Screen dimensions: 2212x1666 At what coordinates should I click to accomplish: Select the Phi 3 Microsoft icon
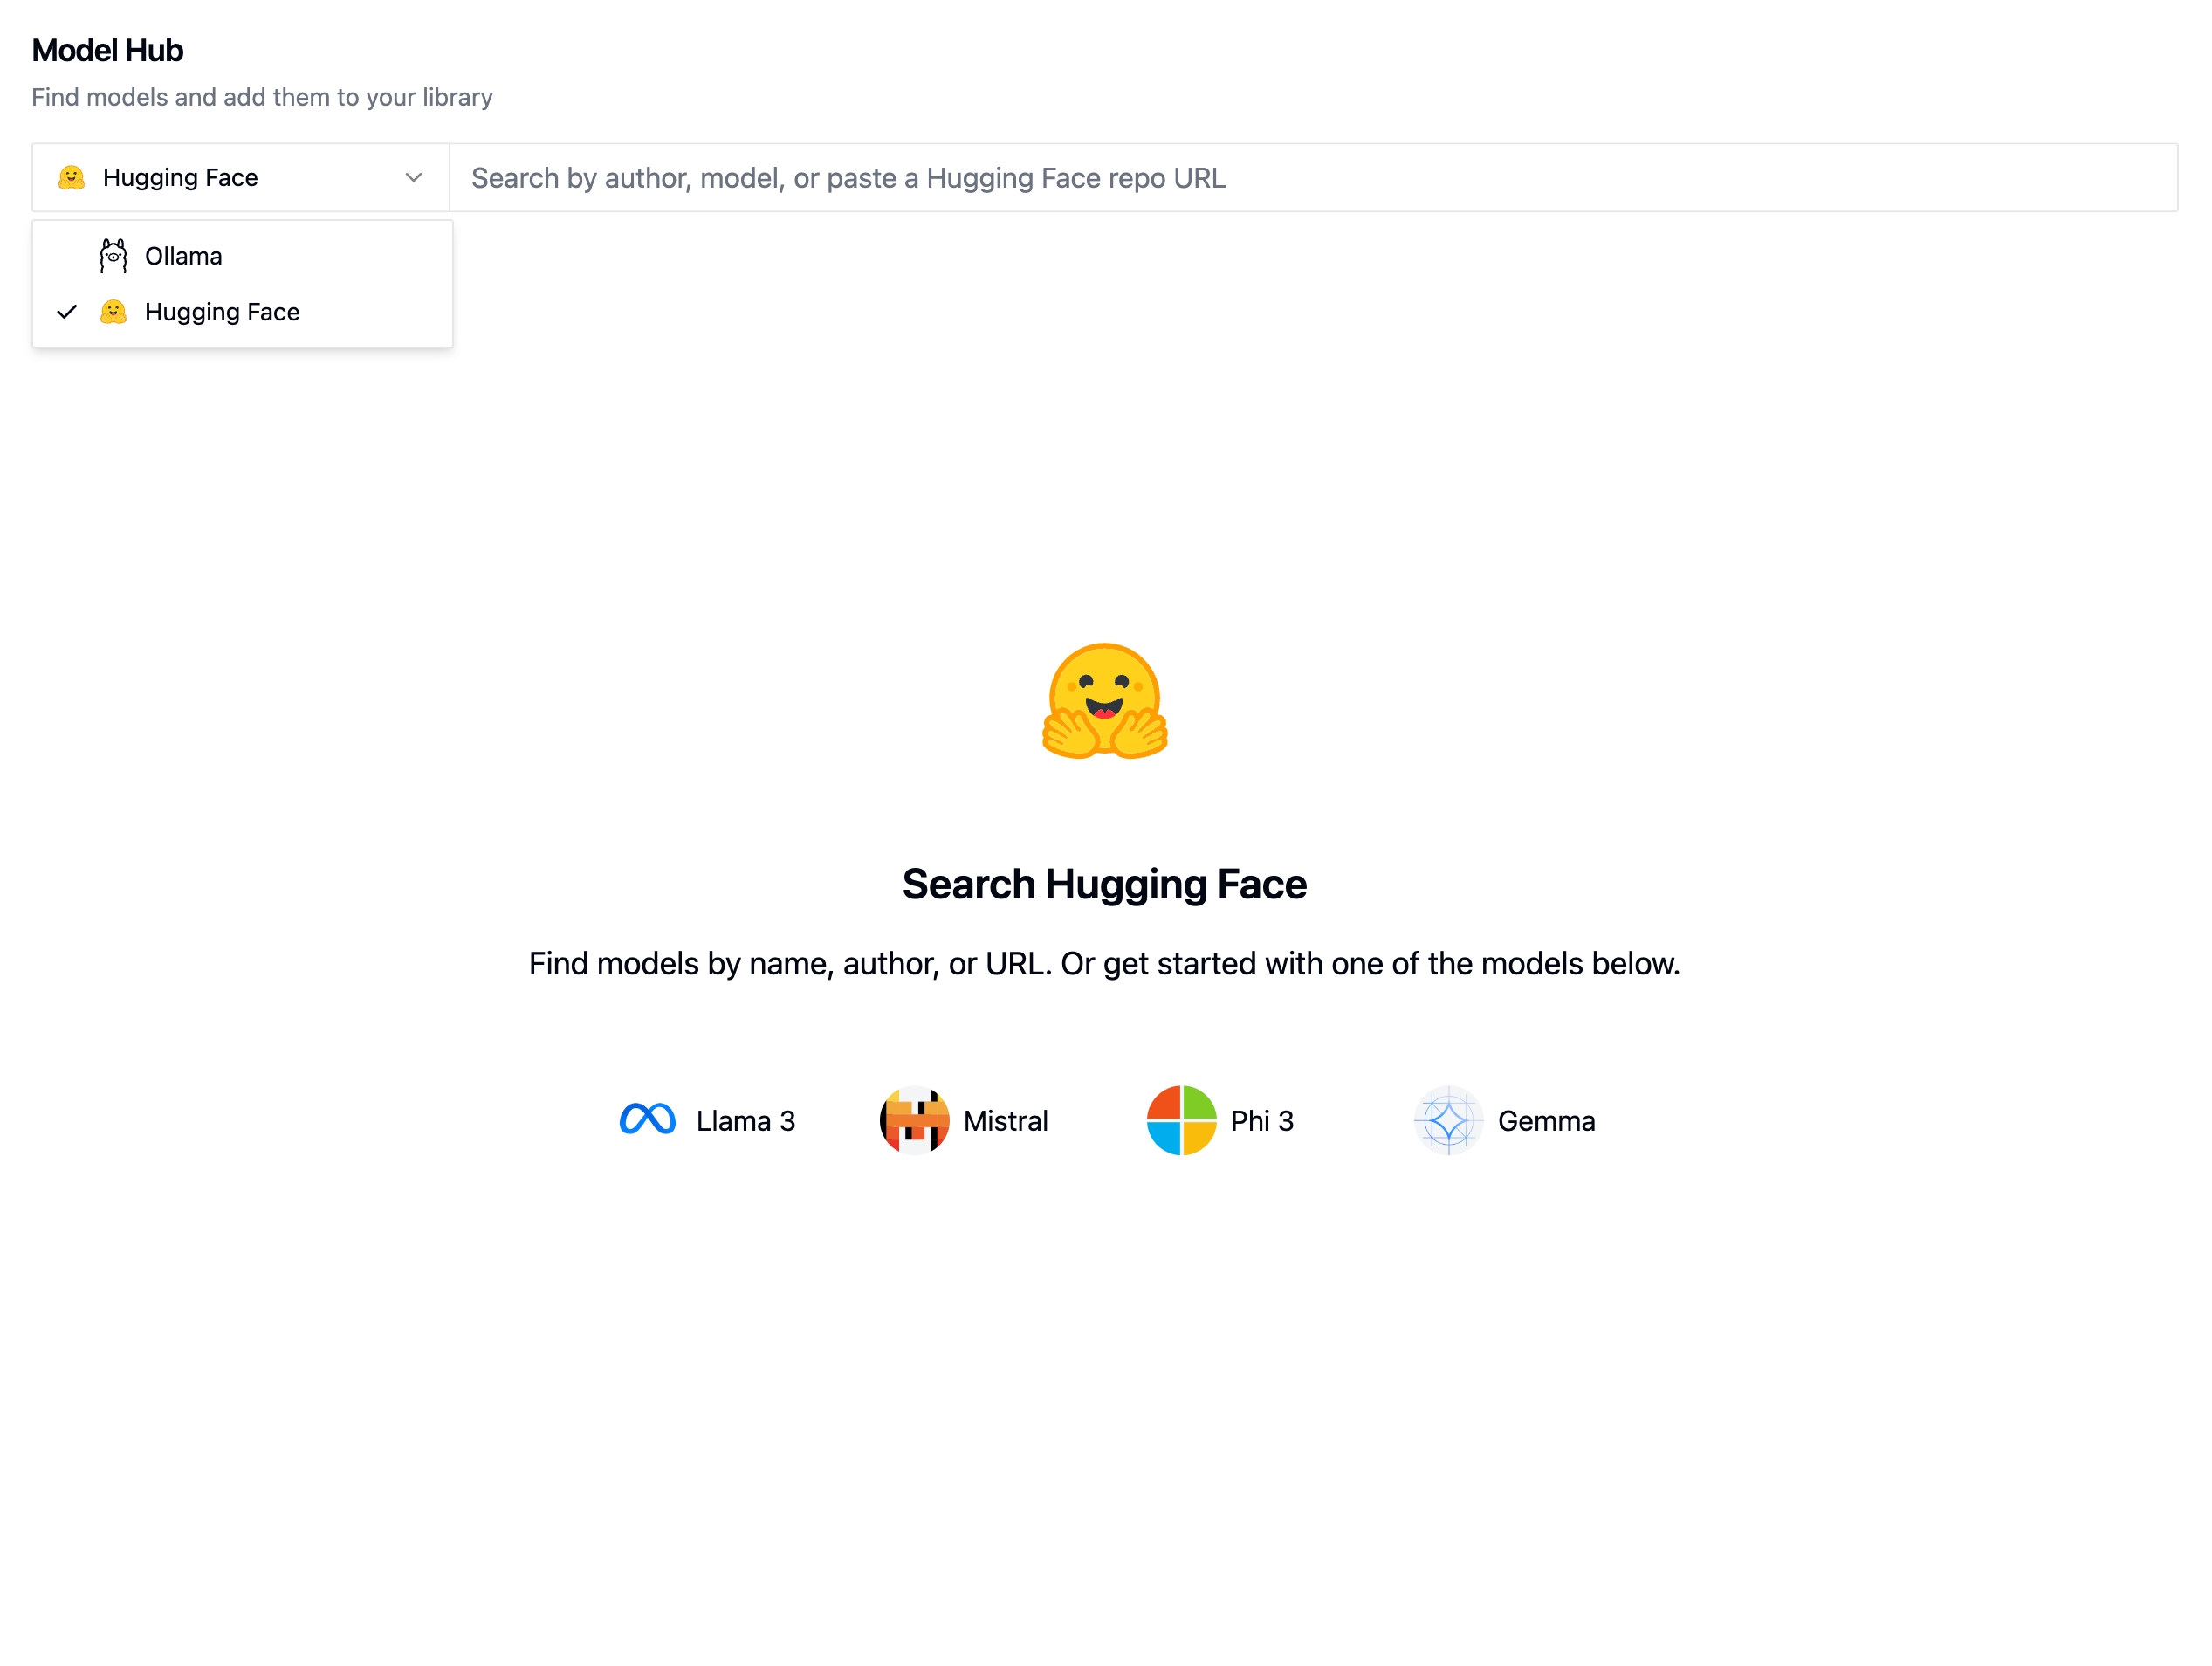pyautogui.click(x=1180, y=1120)
